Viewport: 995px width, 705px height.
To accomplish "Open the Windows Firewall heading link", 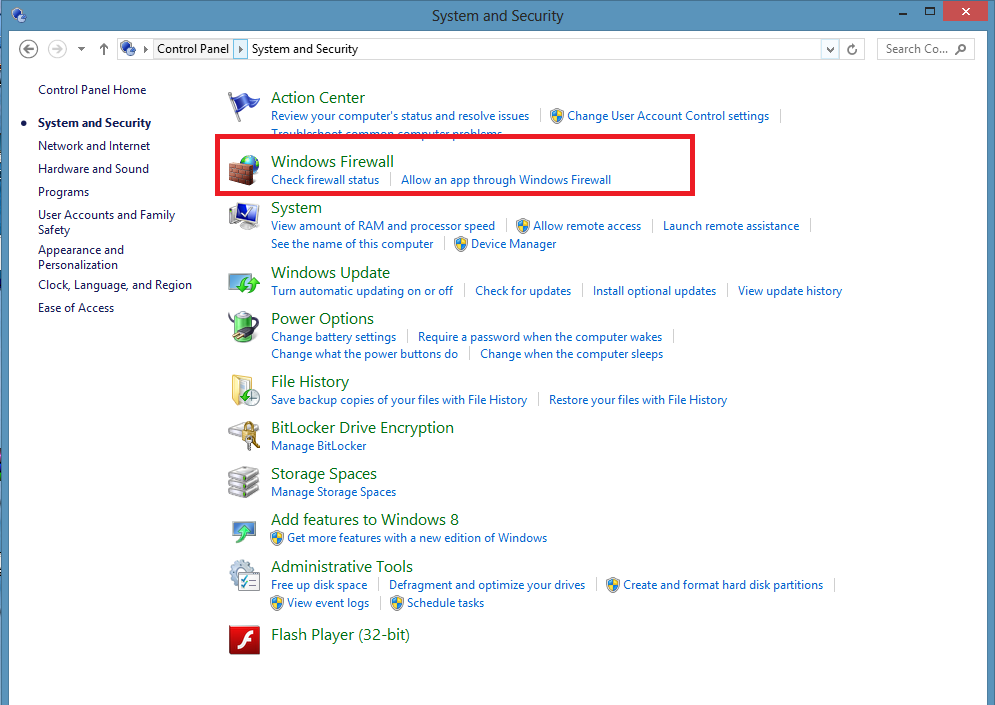I will (x=333, y=162).
